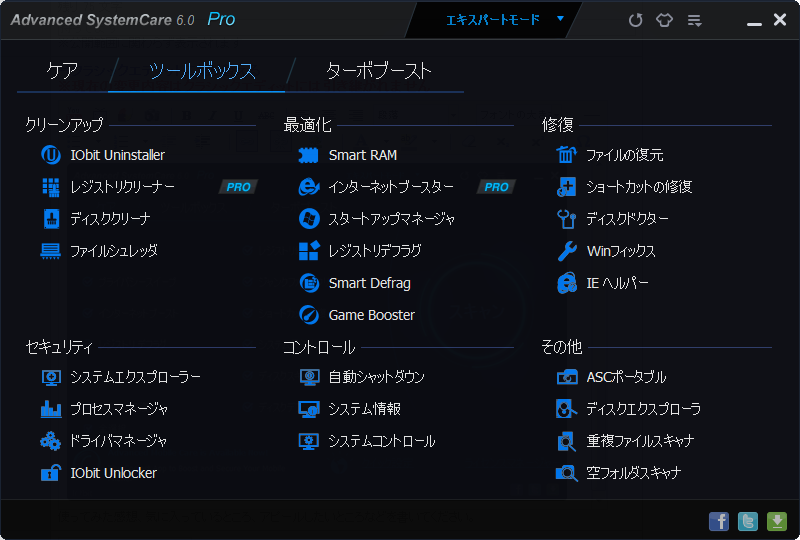
Task: Open 自動シャットダウン icon
Action: (x=309, y=378)
